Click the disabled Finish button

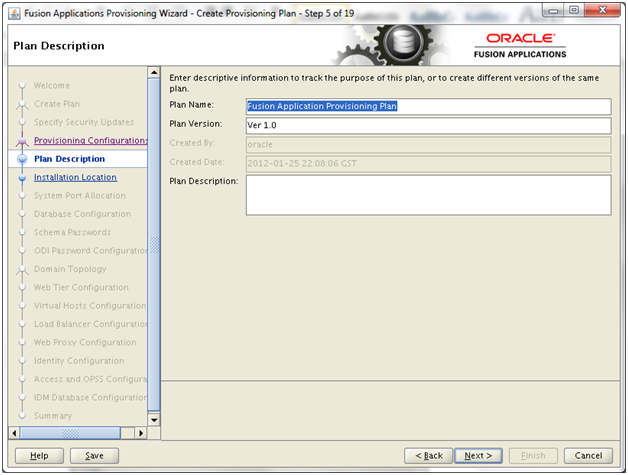533,456
